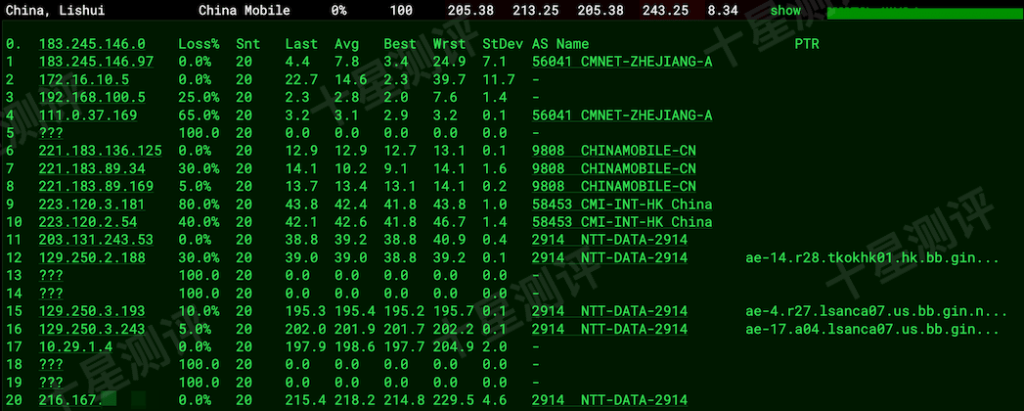1024x411 pixels.
Task: Click the 'Snt' column header
Action: (x=248, y=44)
